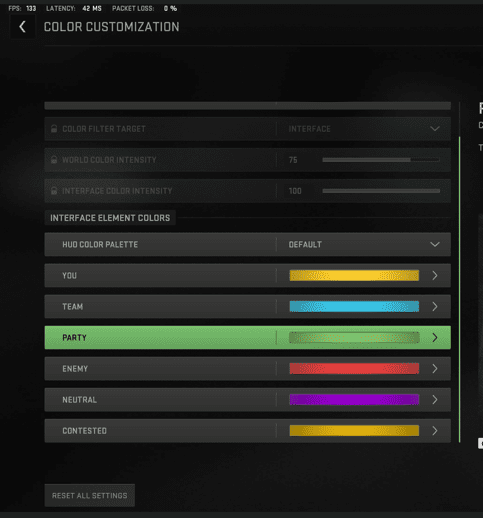Go back using the left arrow button
Image resolution: width=483 pixels, height=518 pixels.
pyautogui.click(x=22, y=27)
